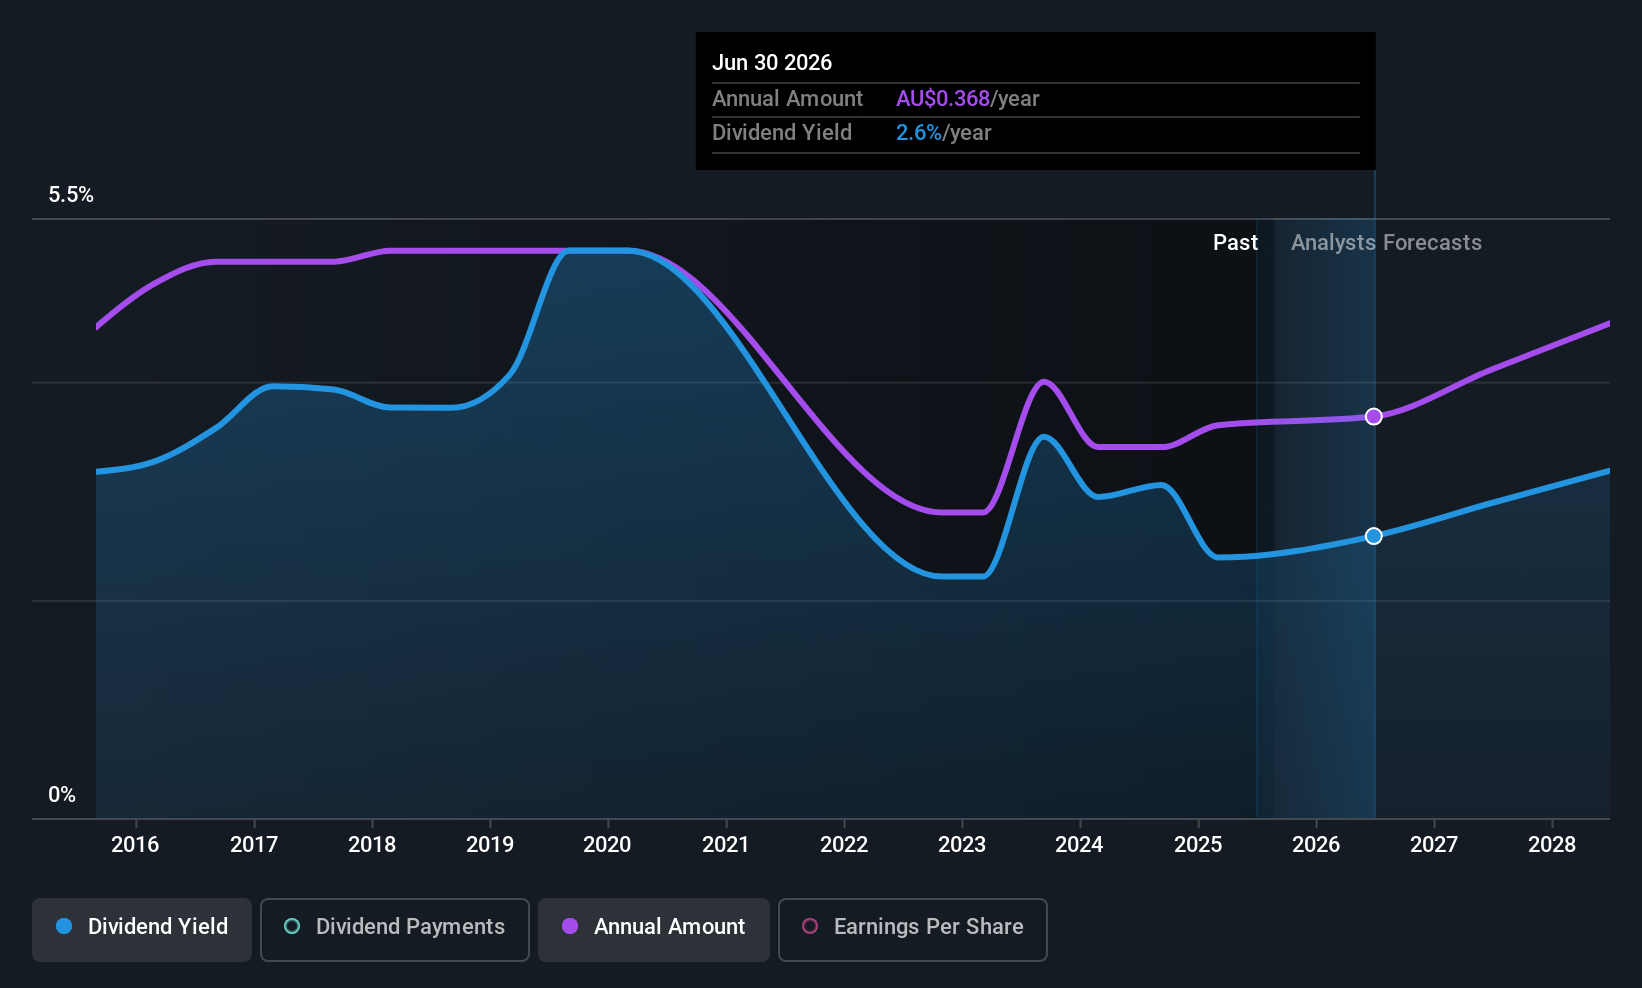The width and height of the screenshot is (1642, 988).
Task: Click the 2020 x-axis label
Action: tap(607, 844)
